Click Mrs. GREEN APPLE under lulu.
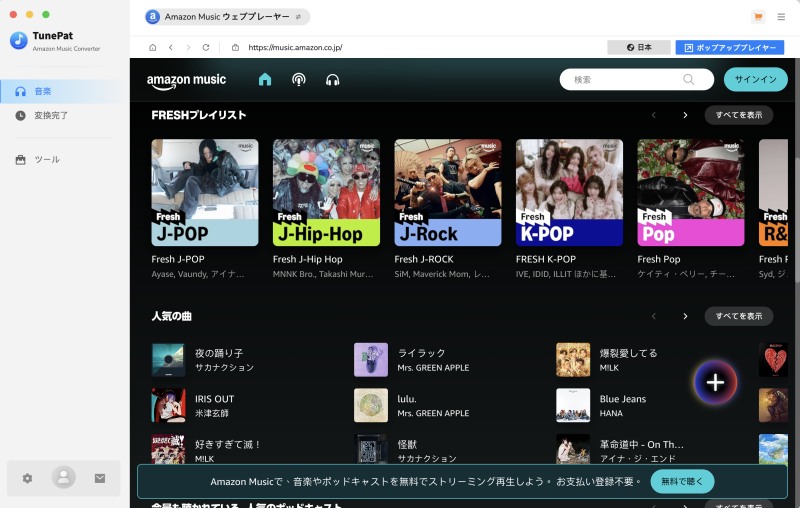 433,413
